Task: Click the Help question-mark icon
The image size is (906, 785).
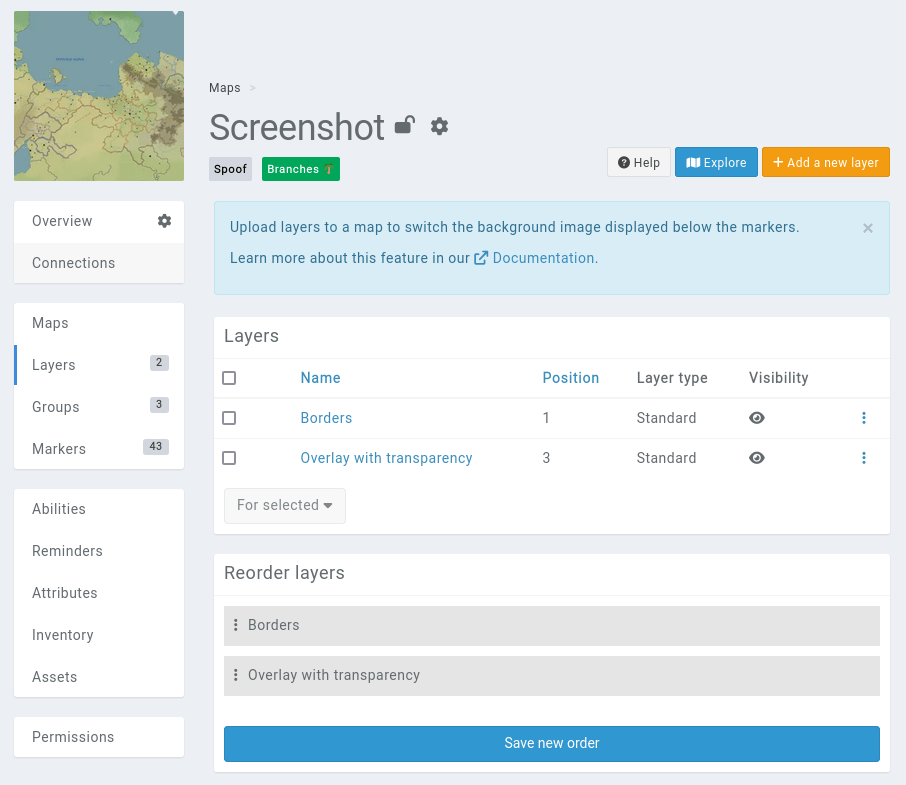Action: click(623, 162)
